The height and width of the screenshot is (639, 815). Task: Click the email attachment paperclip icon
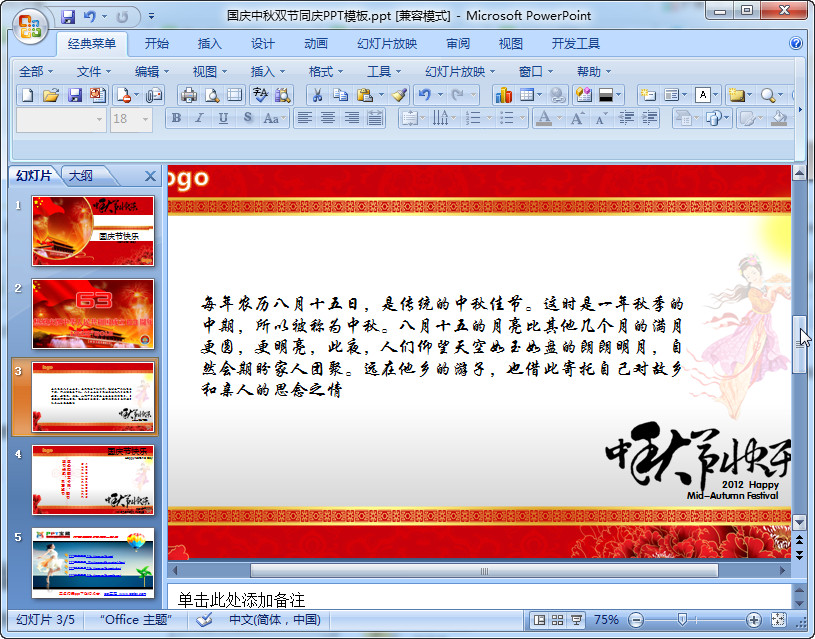[154, 95]
